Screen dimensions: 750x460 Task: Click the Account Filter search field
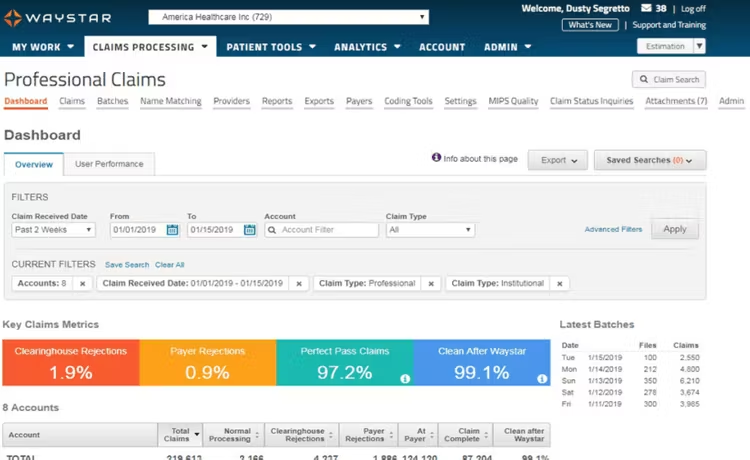tap(321, 230)
